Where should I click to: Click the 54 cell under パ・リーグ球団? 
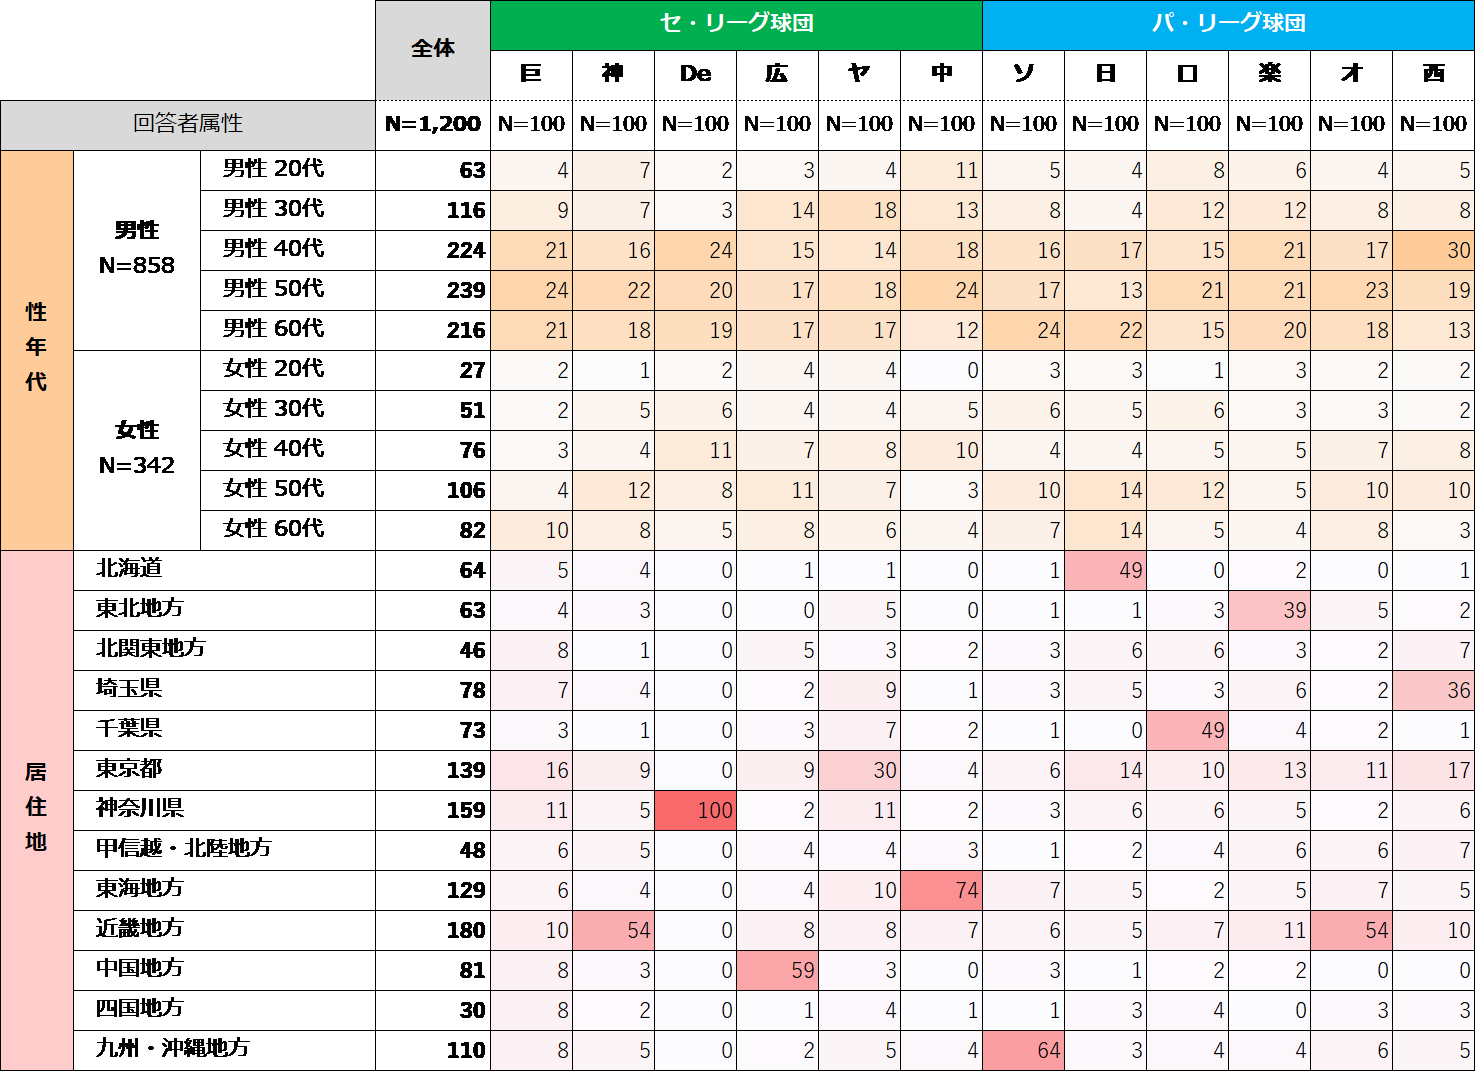pyautogui.click(x=1351, y=930)
